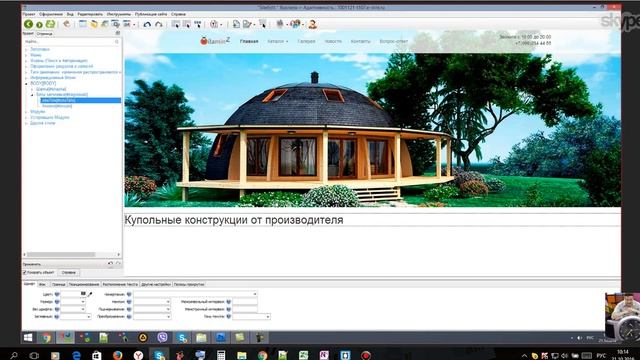
Task: Toggle the Показать объект checkbox
Action: tap(24, 273)
